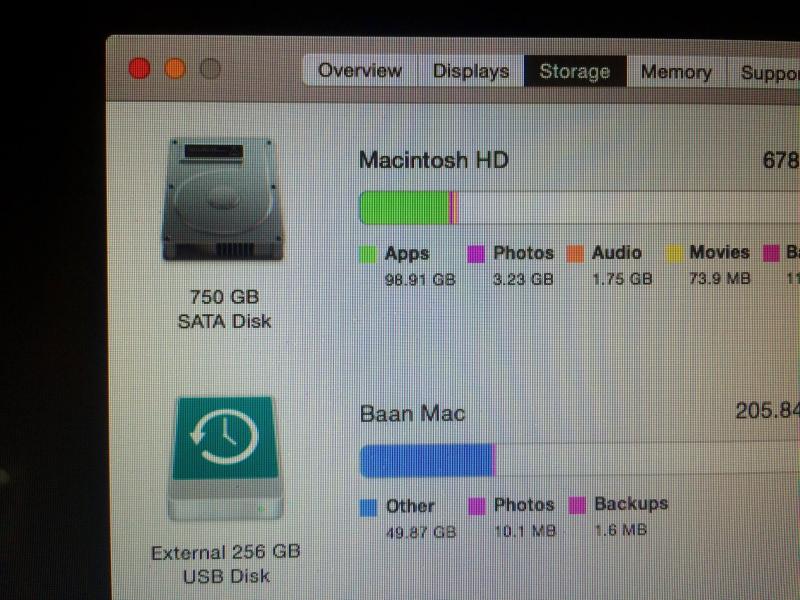This screenshot has height=600, width=800.
Task: Click the 205.84 free space value
Action: point(767,410)
